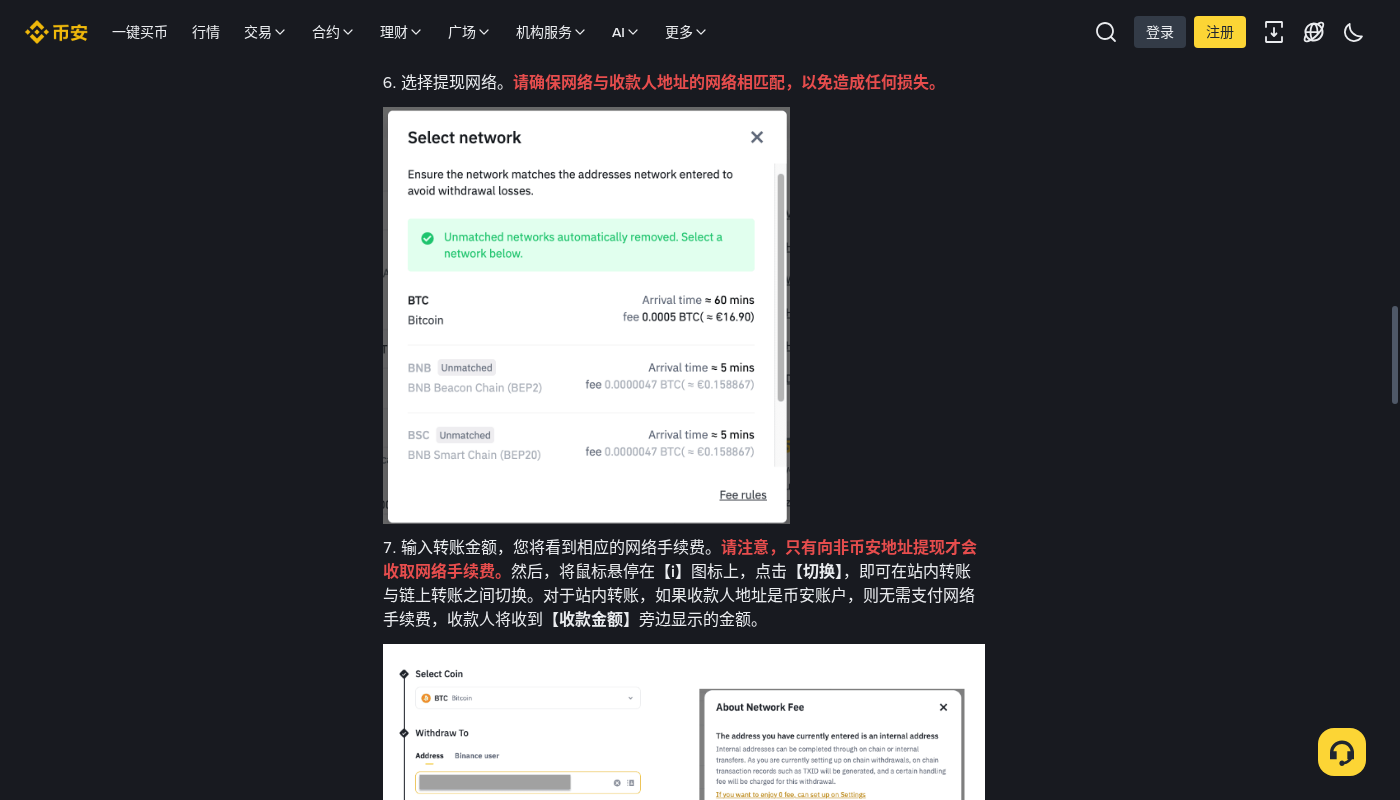This screenshot has width=1400, height=800.
Task: Expand the AI dropdown menu
Action: [x=625, y=32]
